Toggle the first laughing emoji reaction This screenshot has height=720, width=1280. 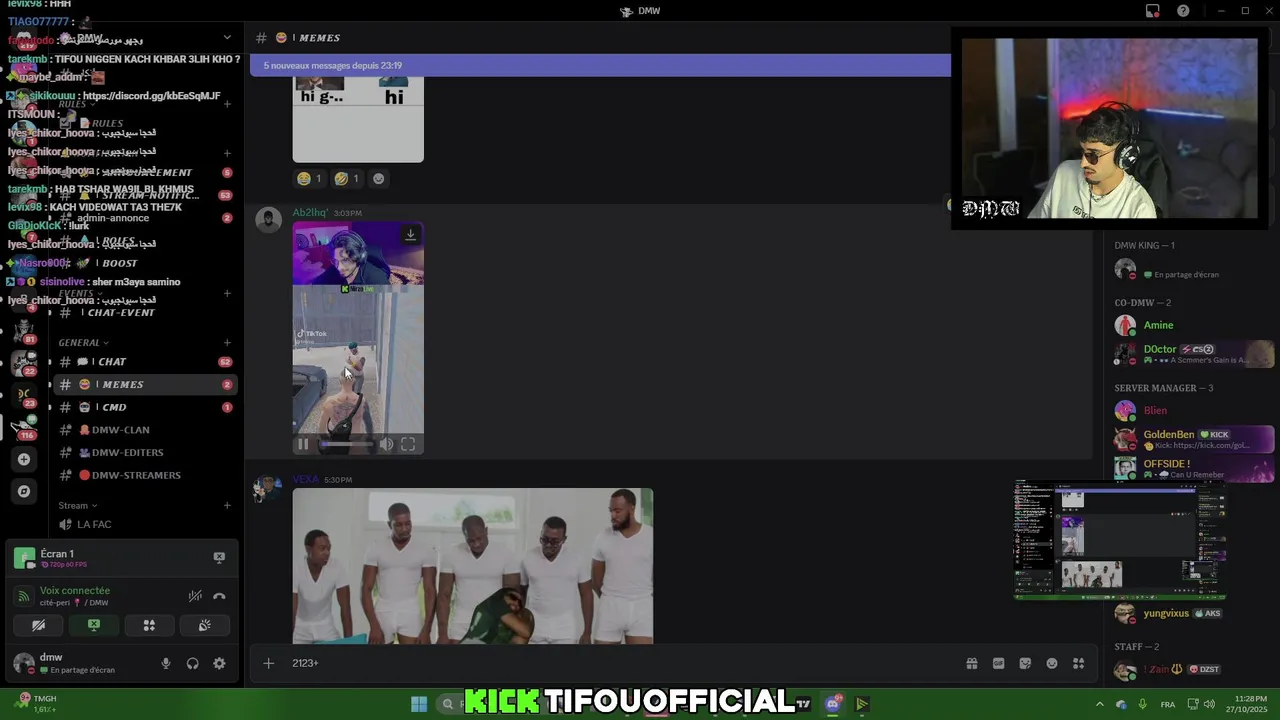(310, 179)
